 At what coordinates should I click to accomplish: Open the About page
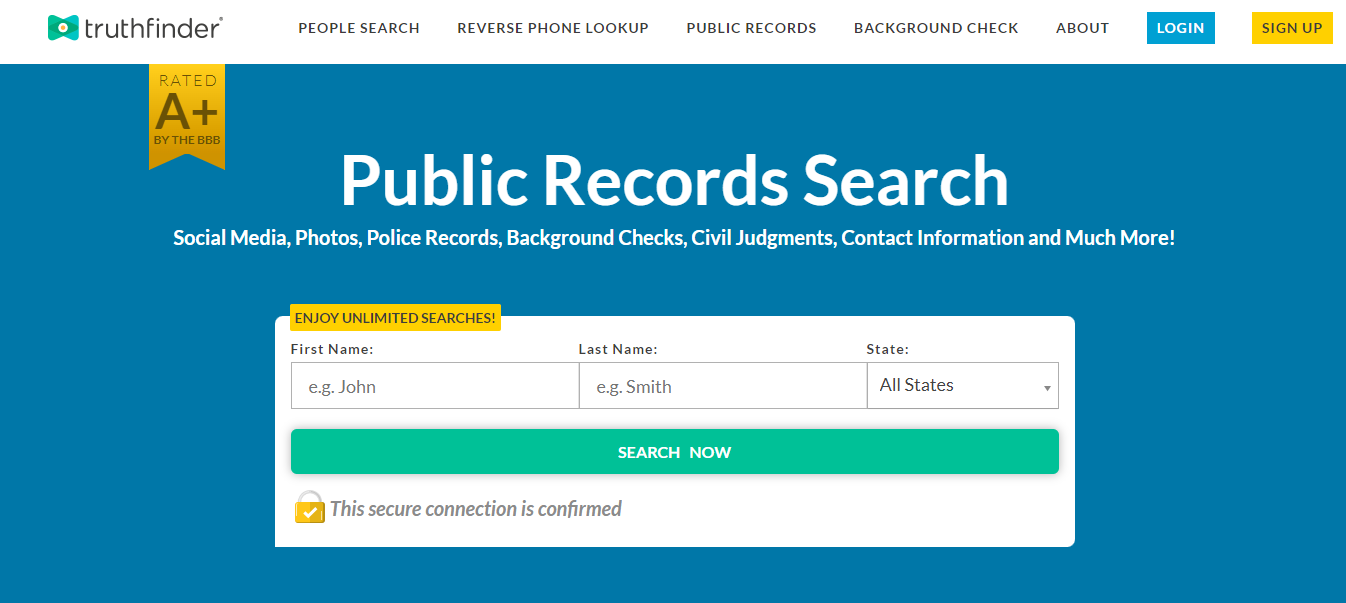[1082, 28]
